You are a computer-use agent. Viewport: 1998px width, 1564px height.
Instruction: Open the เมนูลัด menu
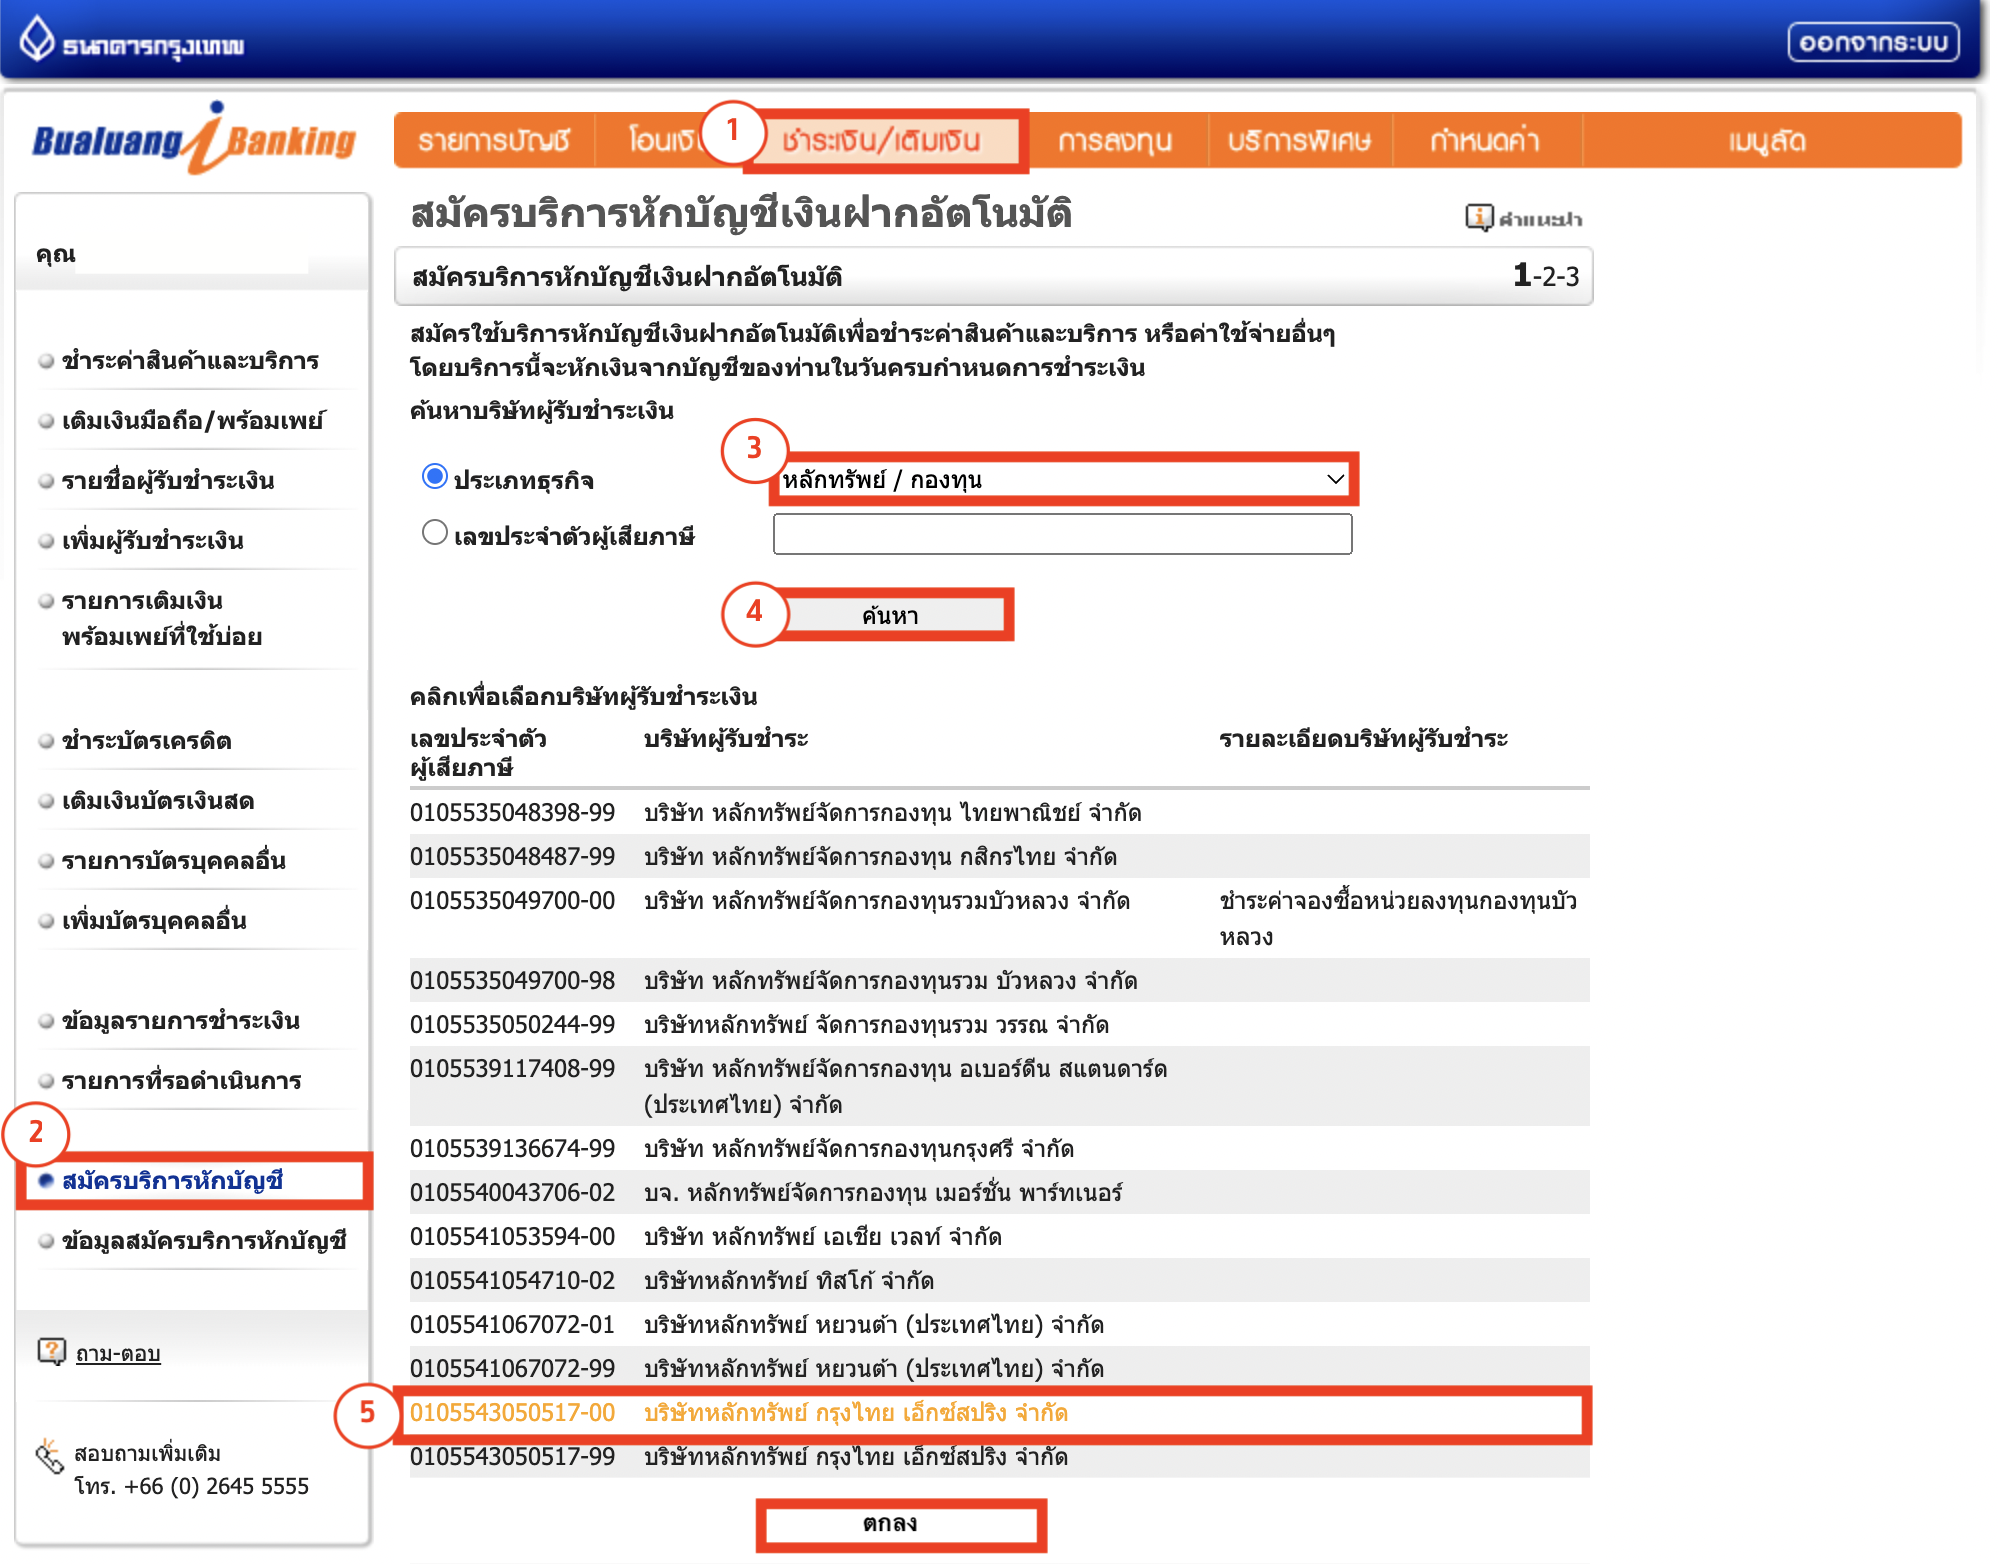pyautogui.click(x=1765, y=140)
